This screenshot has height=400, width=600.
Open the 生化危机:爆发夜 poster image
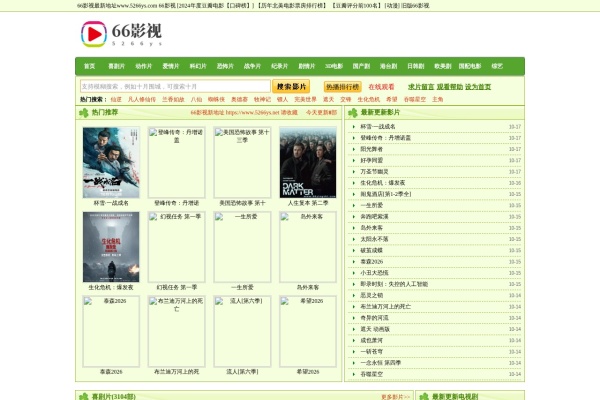click(x=111, y=247)
